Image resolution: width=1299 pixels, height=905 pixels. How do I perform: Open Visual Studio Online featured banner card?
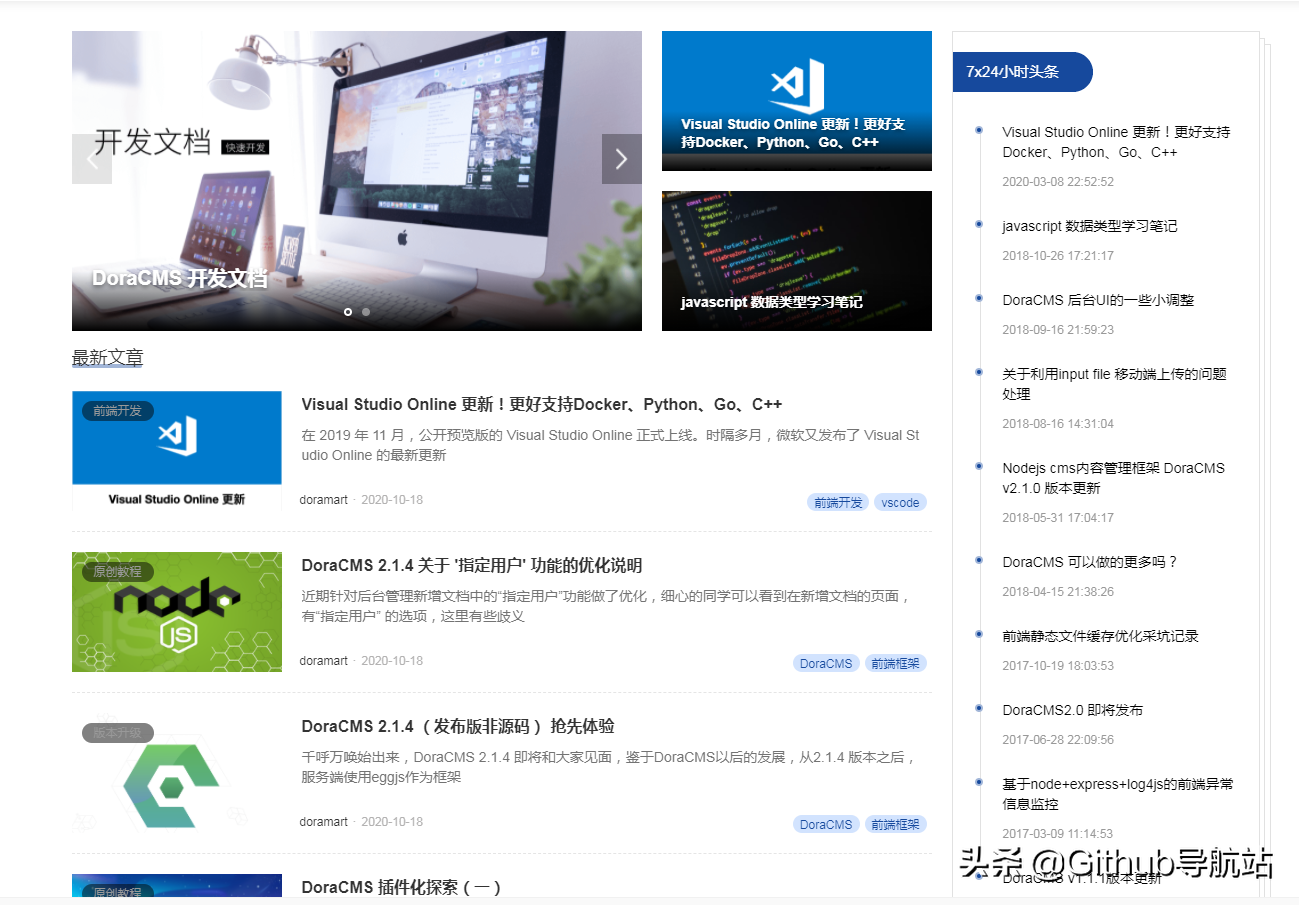click(797, 101)
